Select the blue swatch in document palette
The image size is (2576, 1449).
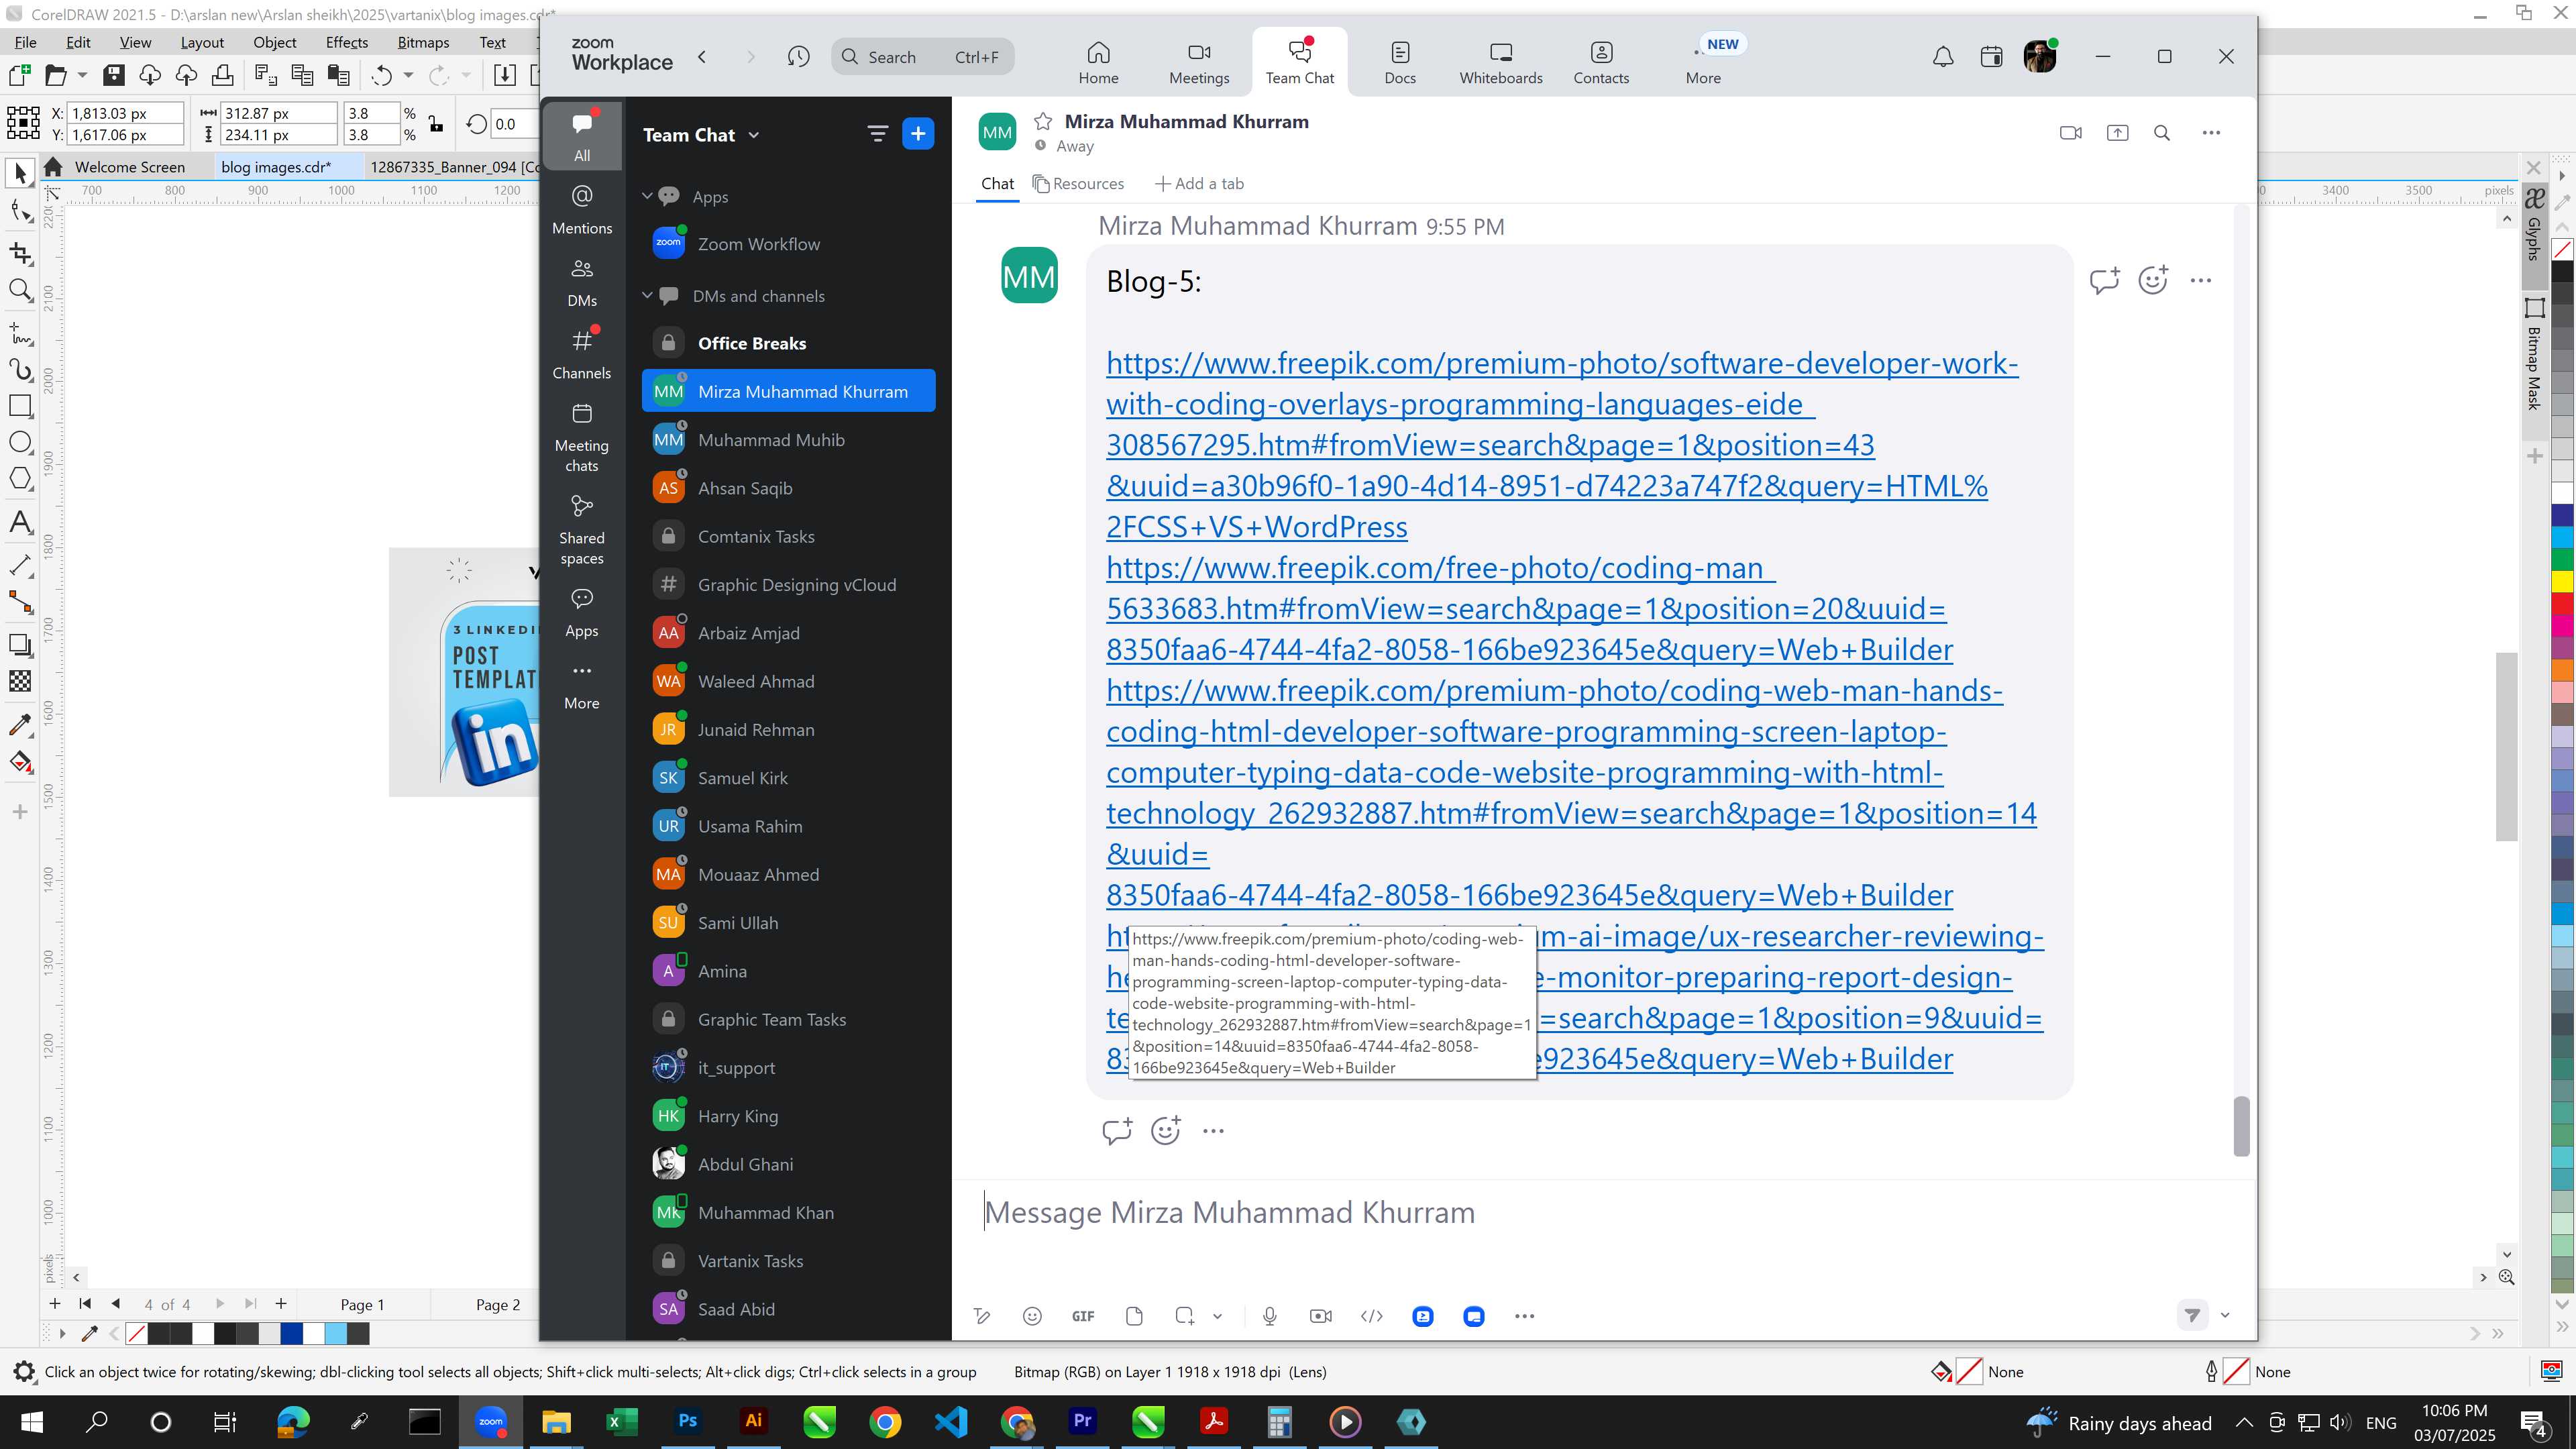pyautogui.click(x=292, y=1333)
